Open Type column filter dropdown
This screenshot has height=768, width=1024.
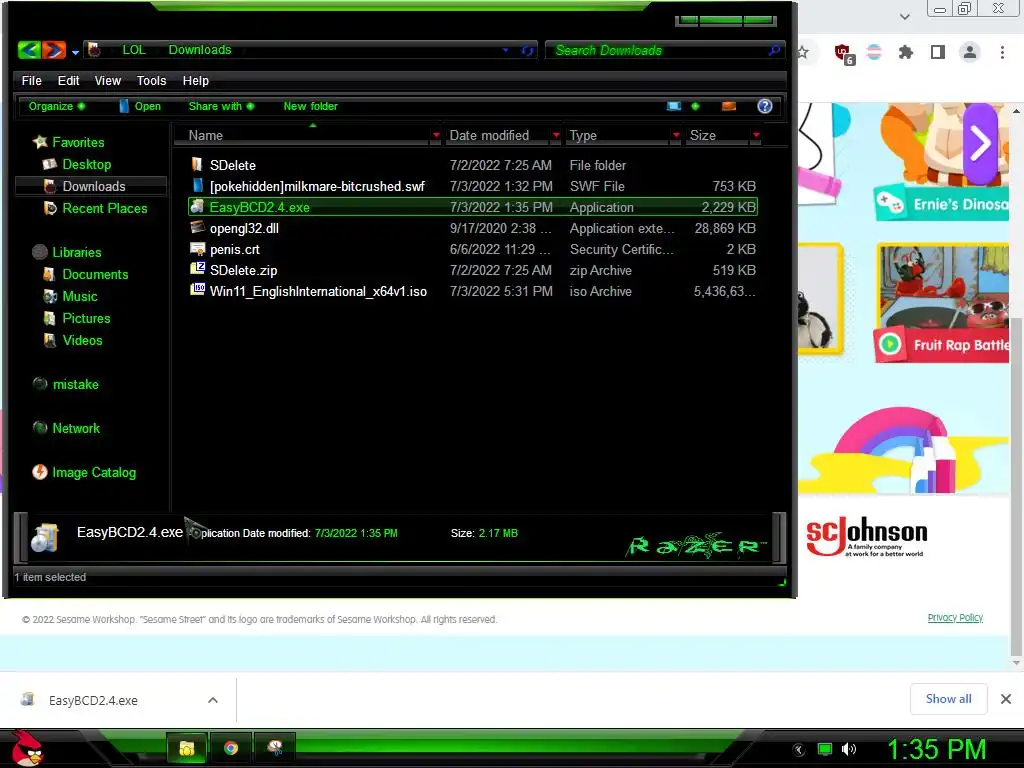(x=676, y=135)
